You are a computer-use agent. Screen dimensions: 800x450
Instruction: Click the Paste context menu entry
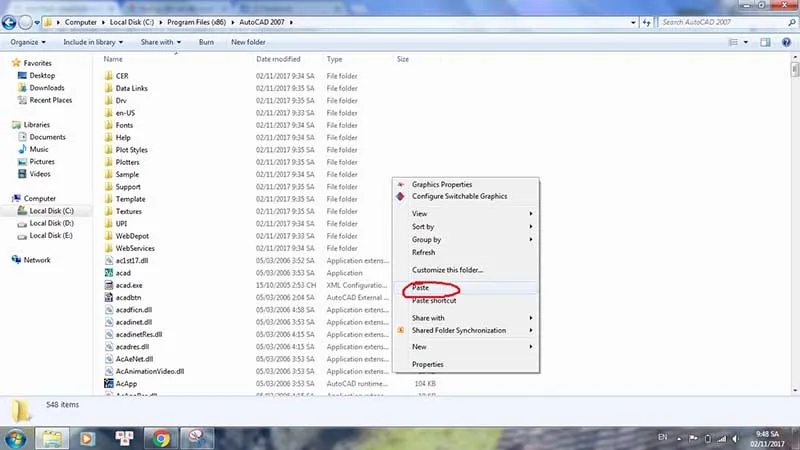(421, 288)
